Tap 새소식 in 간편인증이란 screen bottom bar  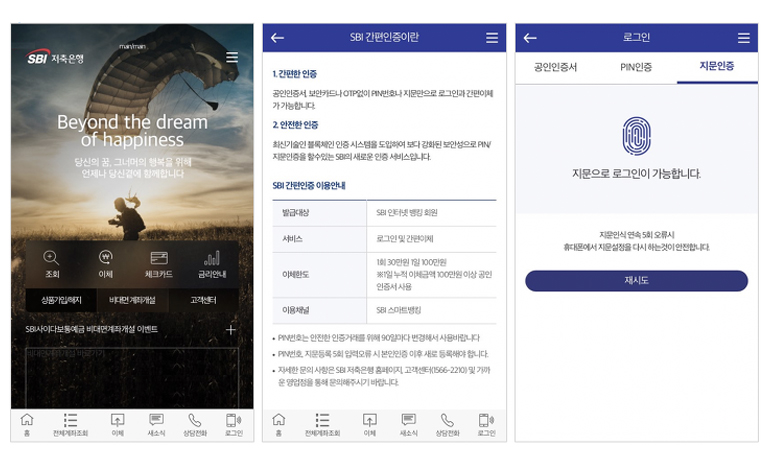tap(409, 425)
